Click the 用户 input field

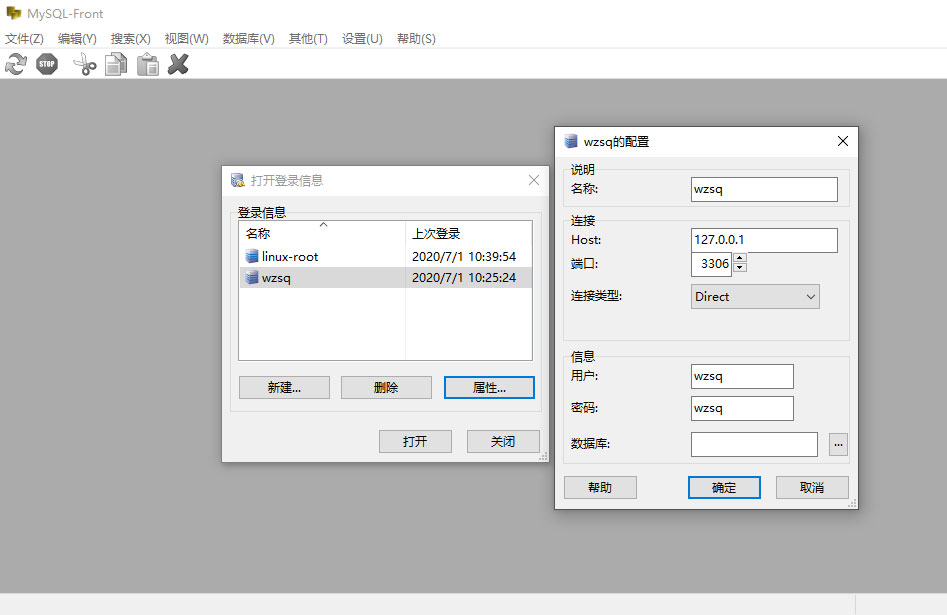point(742,376)
